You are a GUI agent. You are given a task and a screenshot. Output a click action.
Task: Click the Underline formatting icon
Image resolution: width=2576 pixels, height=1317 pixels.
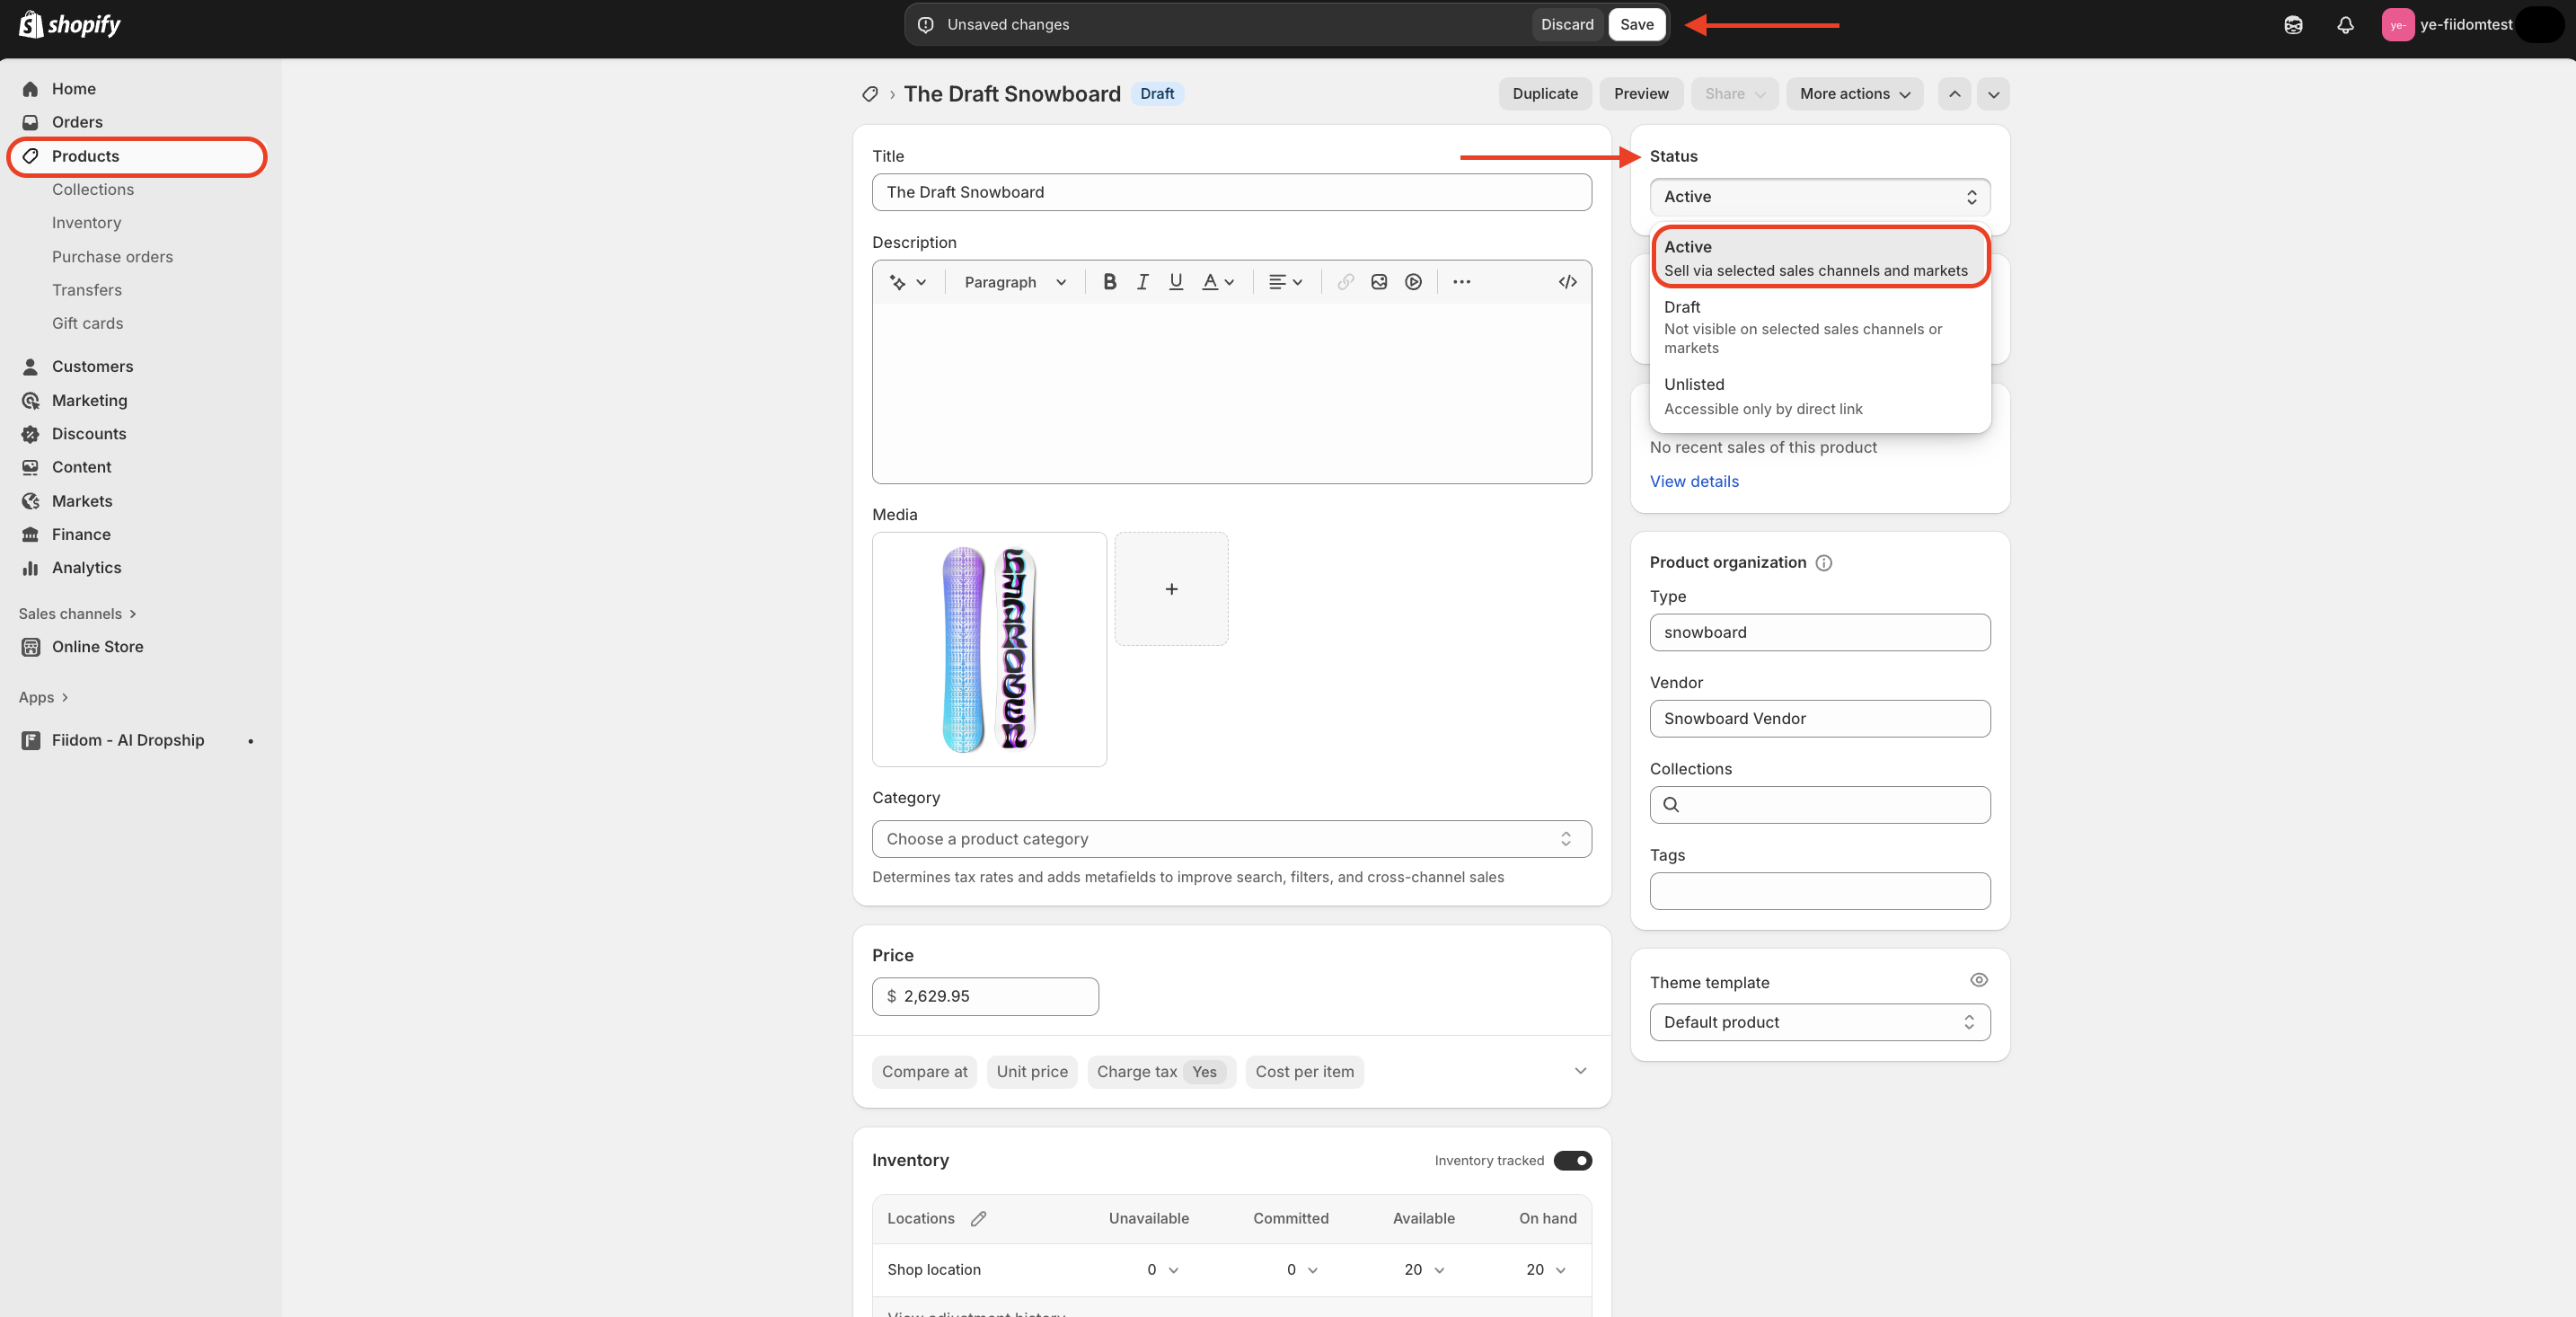[1176, 282]
